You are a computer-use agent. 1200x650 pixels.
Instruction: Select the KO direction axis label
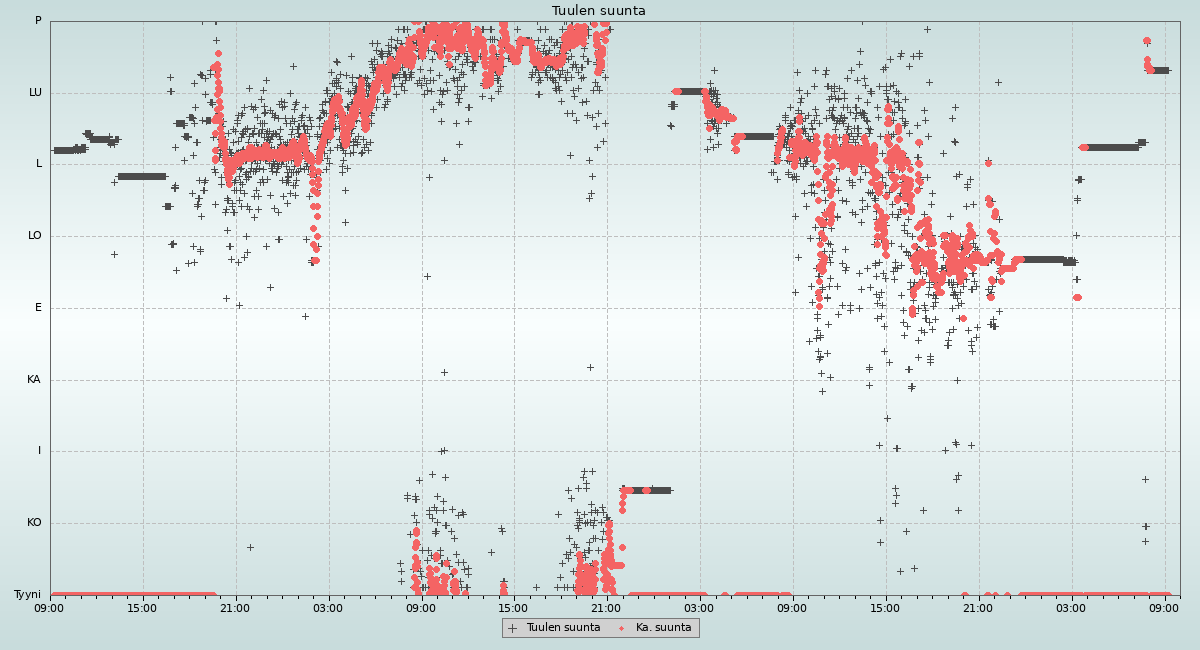click(34, 523)
